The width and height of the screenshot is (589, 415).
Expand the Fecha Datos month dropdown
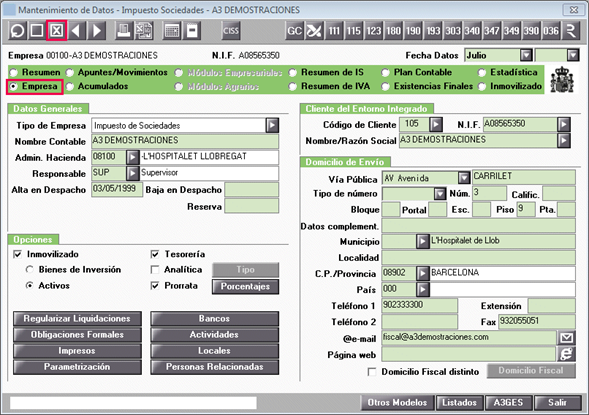pos(527,56)
